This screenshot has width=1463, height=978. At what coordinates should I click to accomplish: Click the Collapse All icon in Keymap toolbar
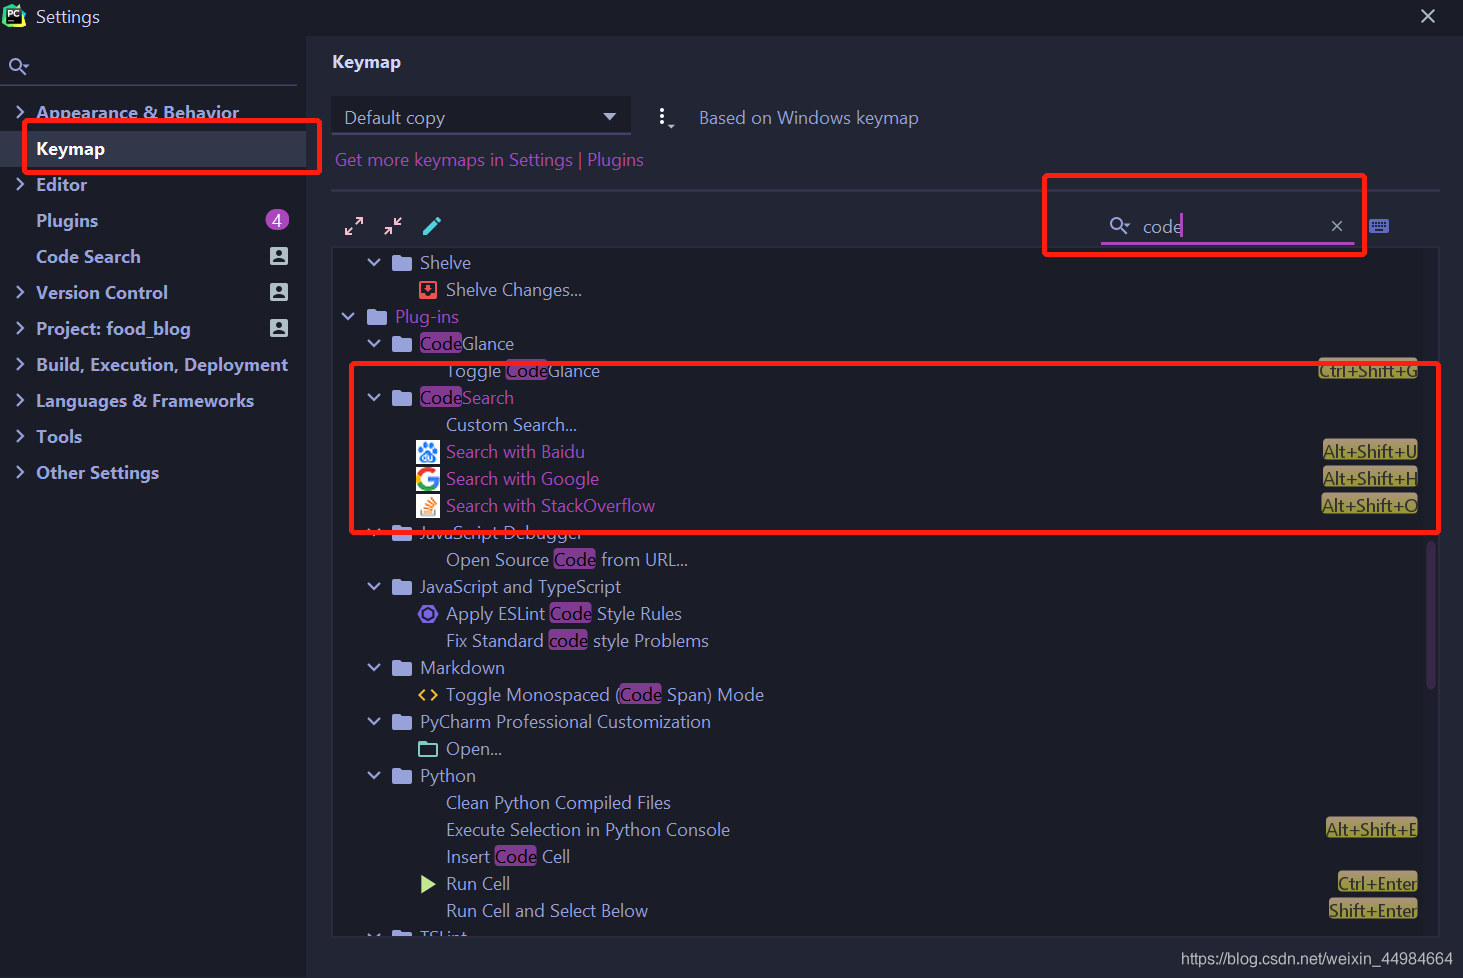[393, 226]
